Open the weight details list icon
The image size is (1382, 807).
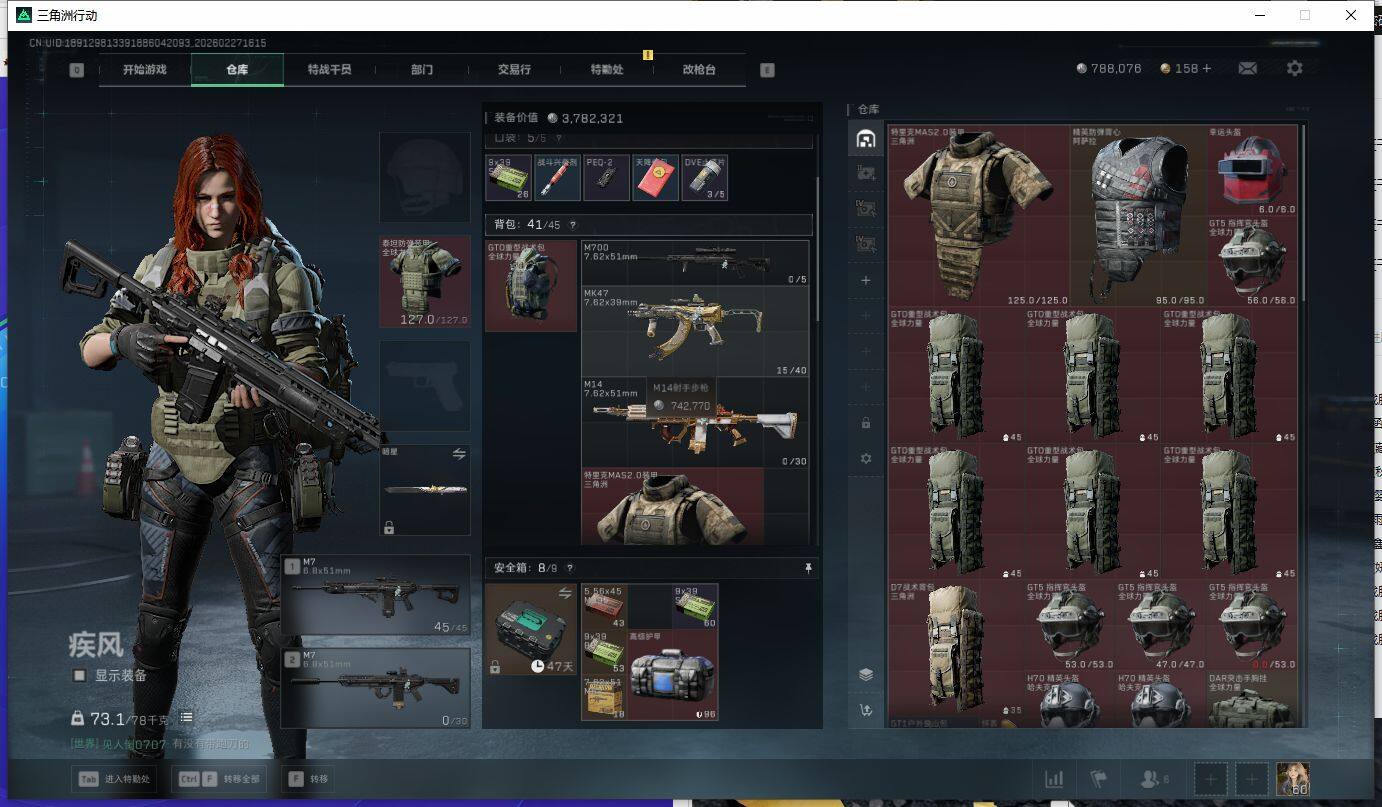point(186,718)
